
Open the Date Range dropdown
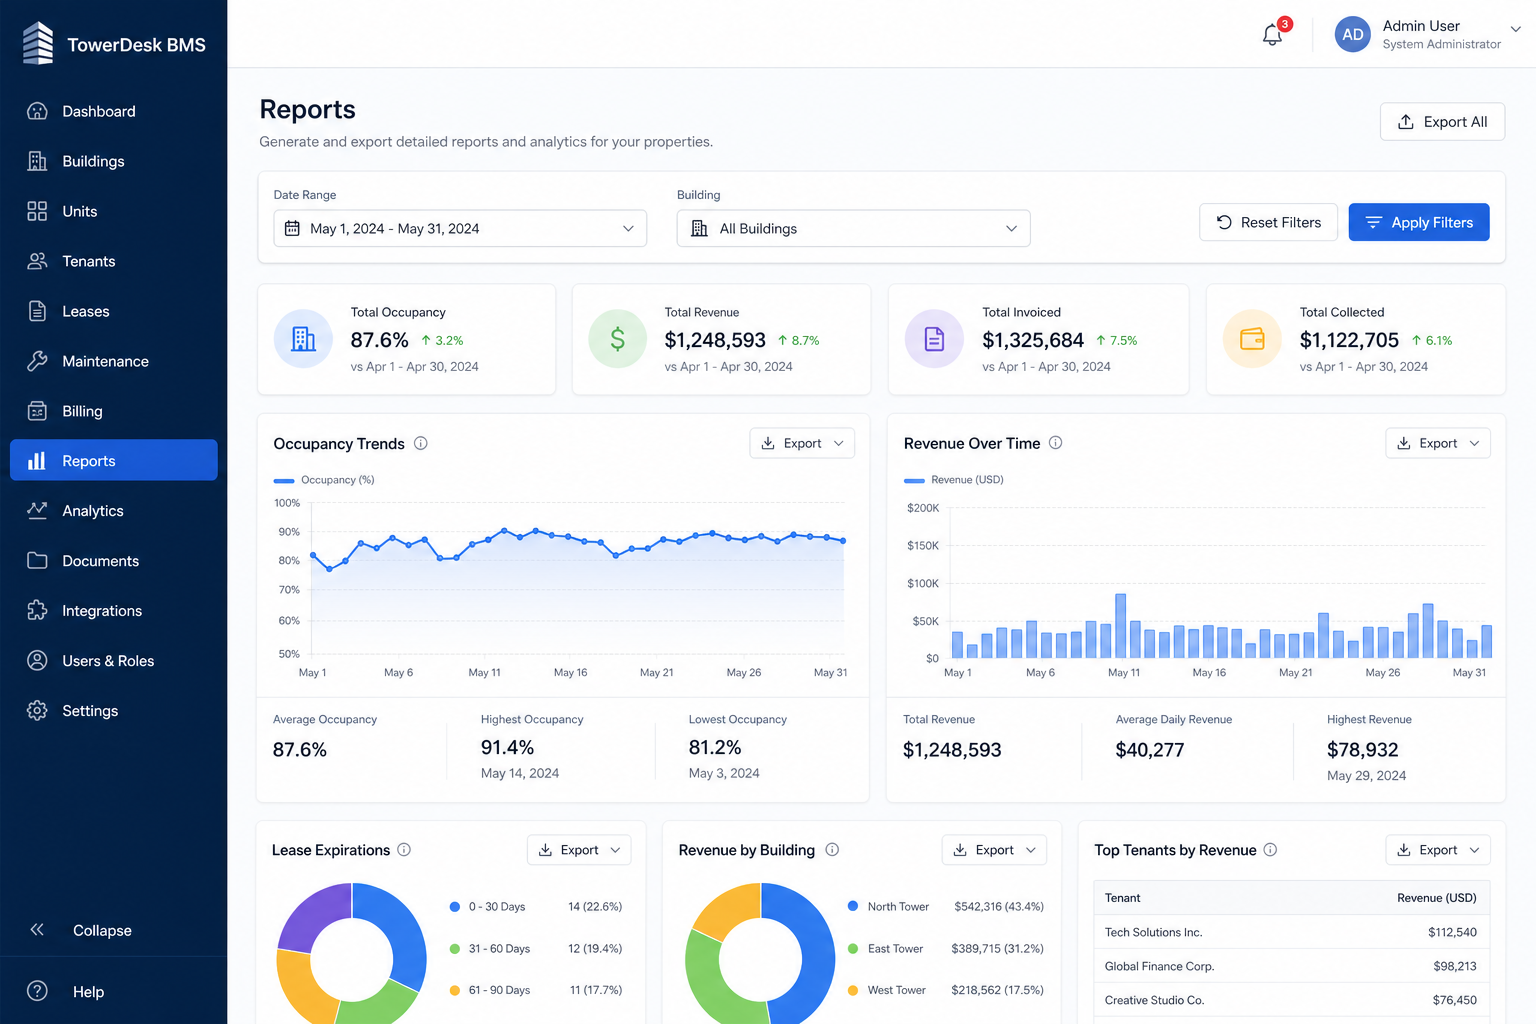coord(460,228)
